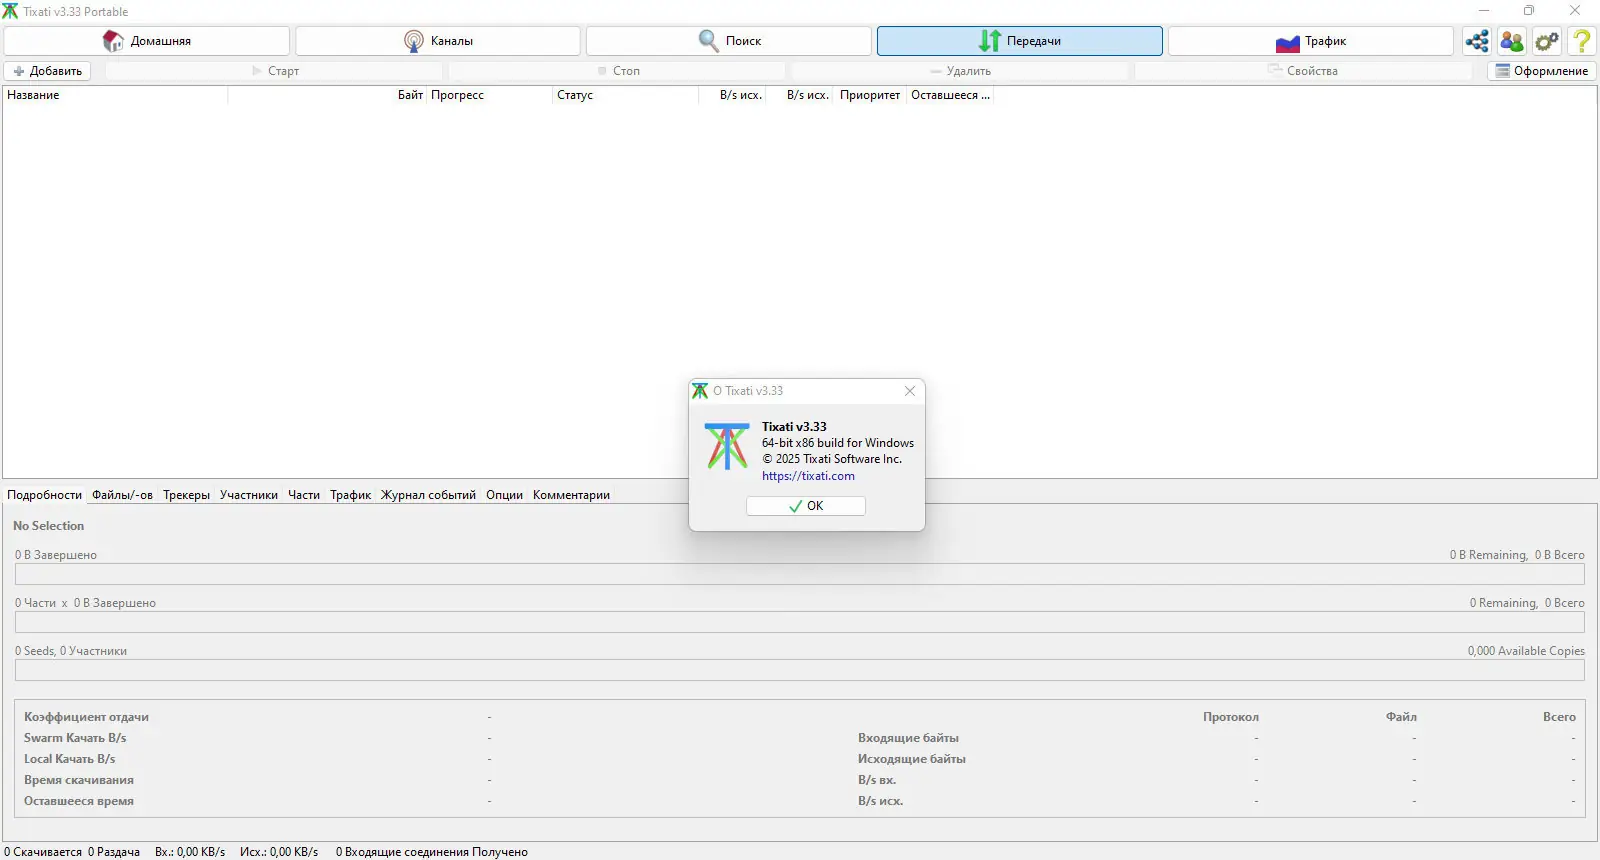Click the Swarm Качать B/s label

point(75,738)
